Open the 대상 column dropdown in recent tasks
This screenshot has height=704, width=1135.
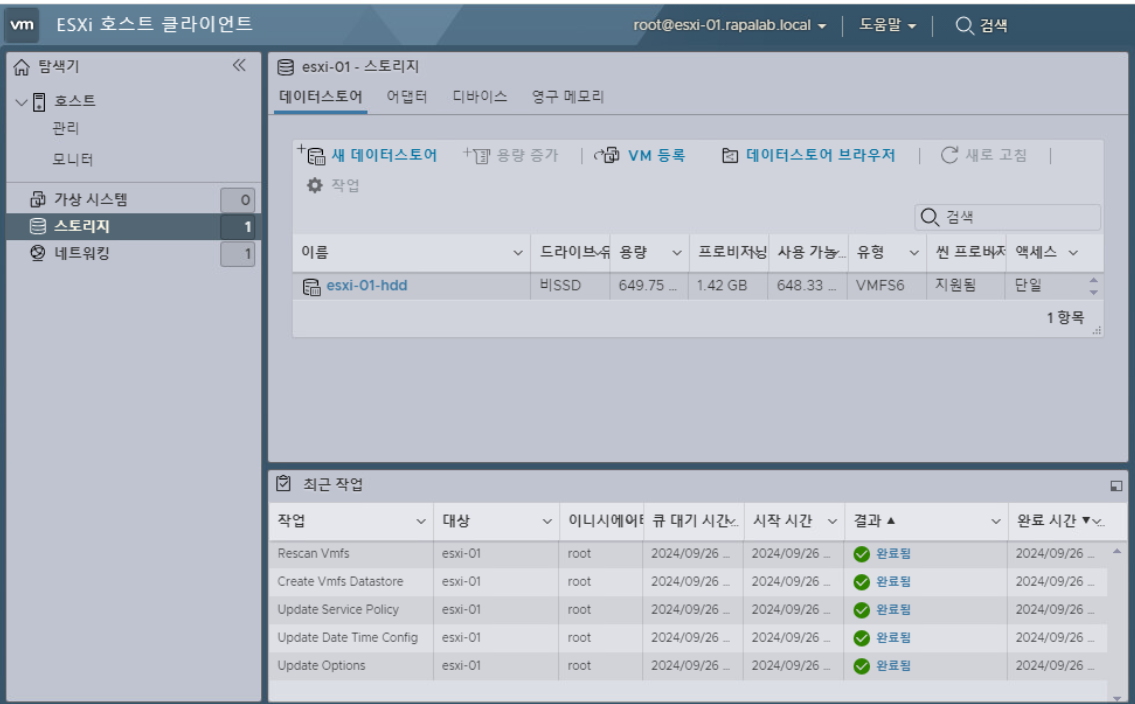[x=547, y=521]
